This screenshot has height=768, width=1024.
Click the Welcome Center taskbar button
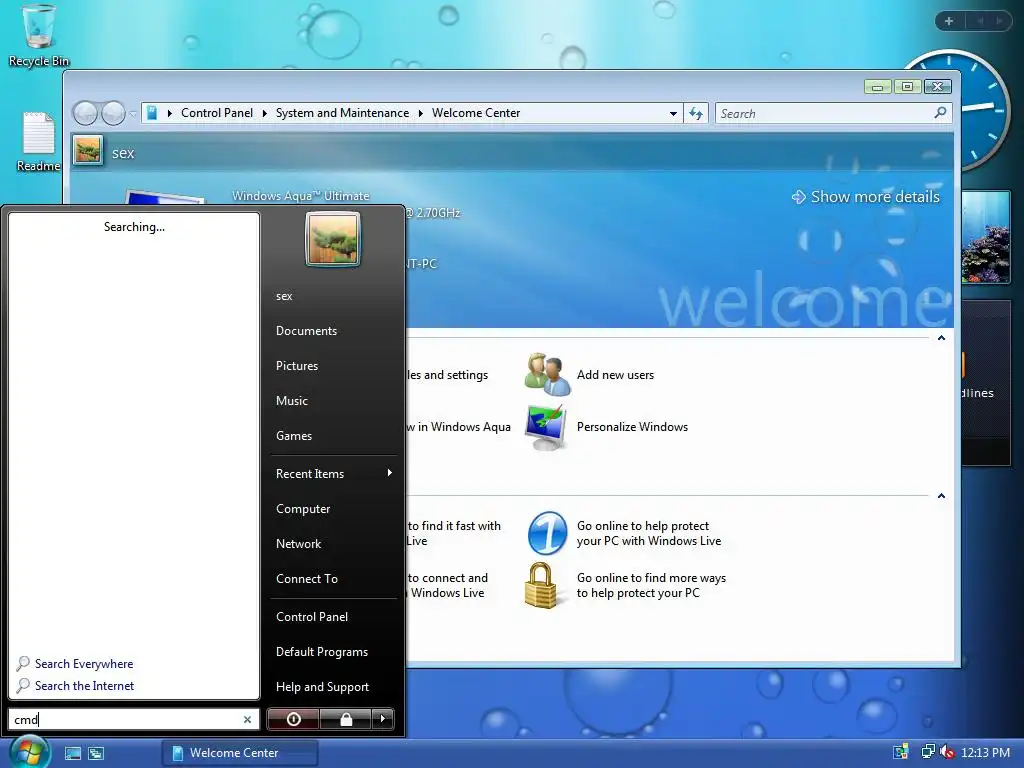[x=240, y=753]
